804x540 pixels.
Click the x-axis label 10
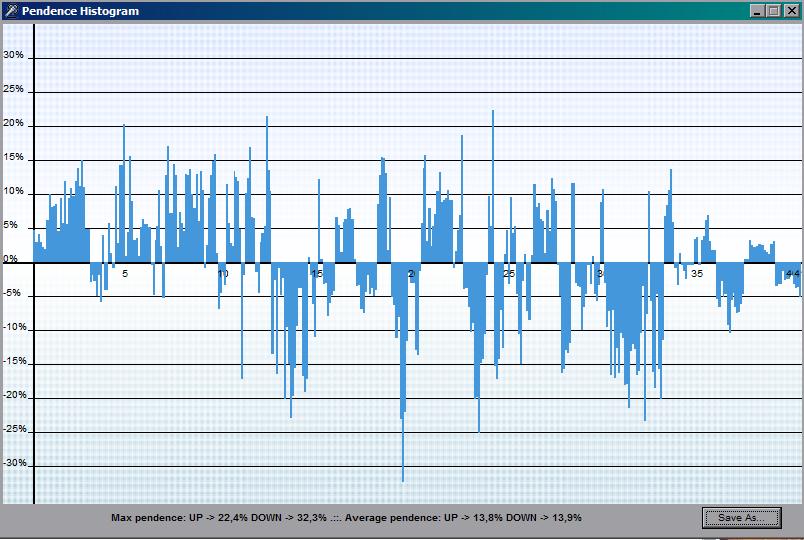pyautogui.click(x=222, y=273)
